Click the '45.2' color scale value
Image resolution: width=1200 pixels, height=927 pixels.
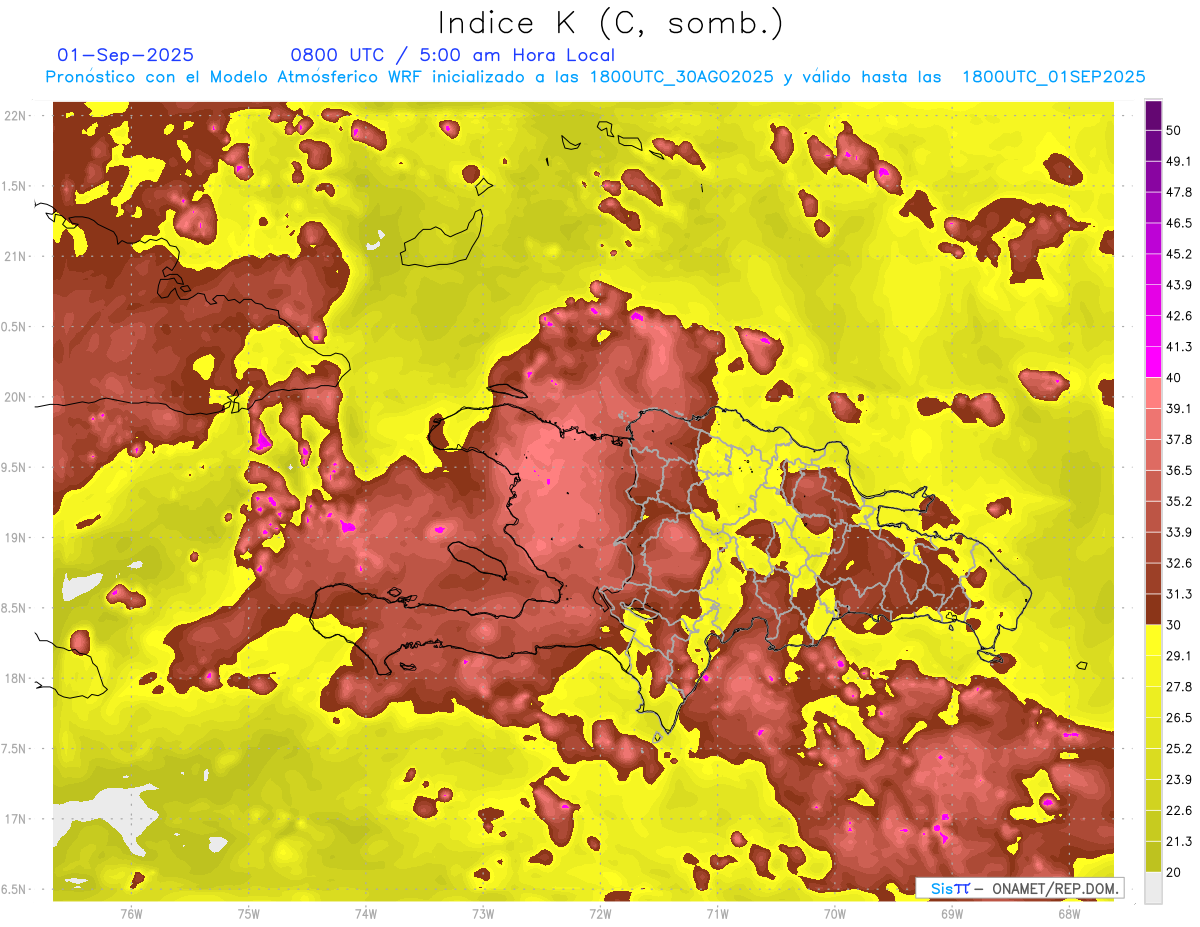tap(1178, 254)
